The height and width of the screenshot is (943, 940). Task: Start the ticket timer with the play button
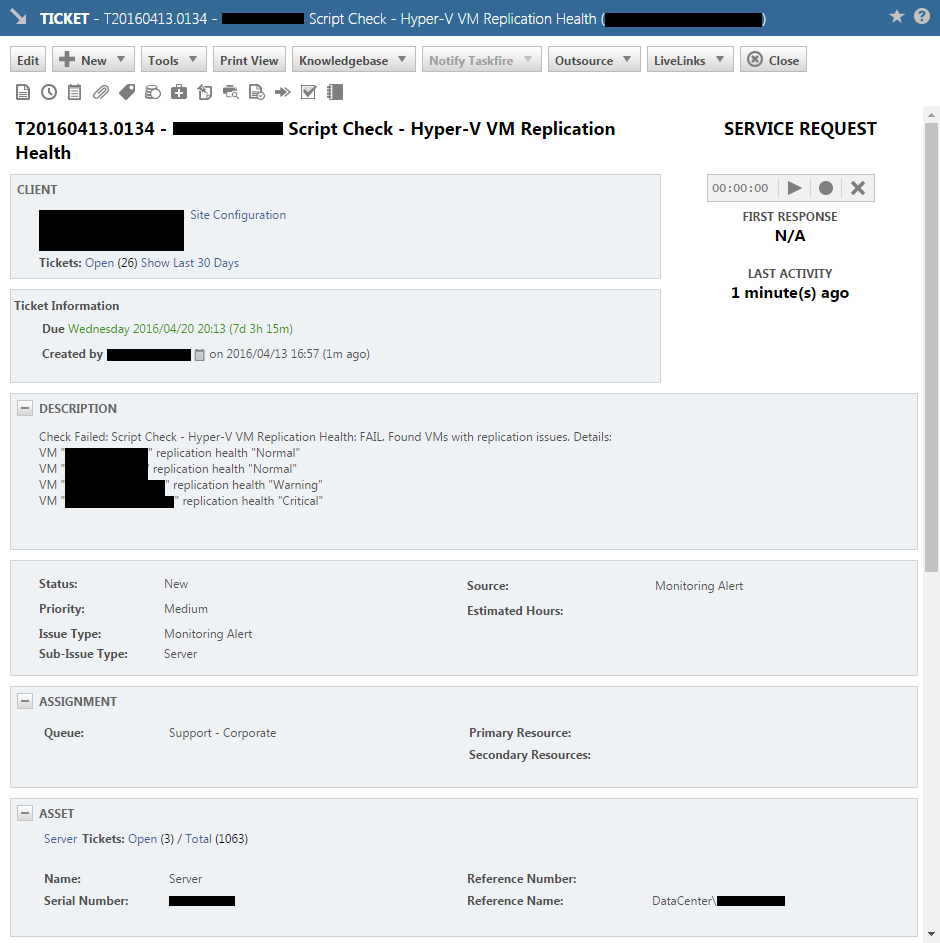coord(794,187)
